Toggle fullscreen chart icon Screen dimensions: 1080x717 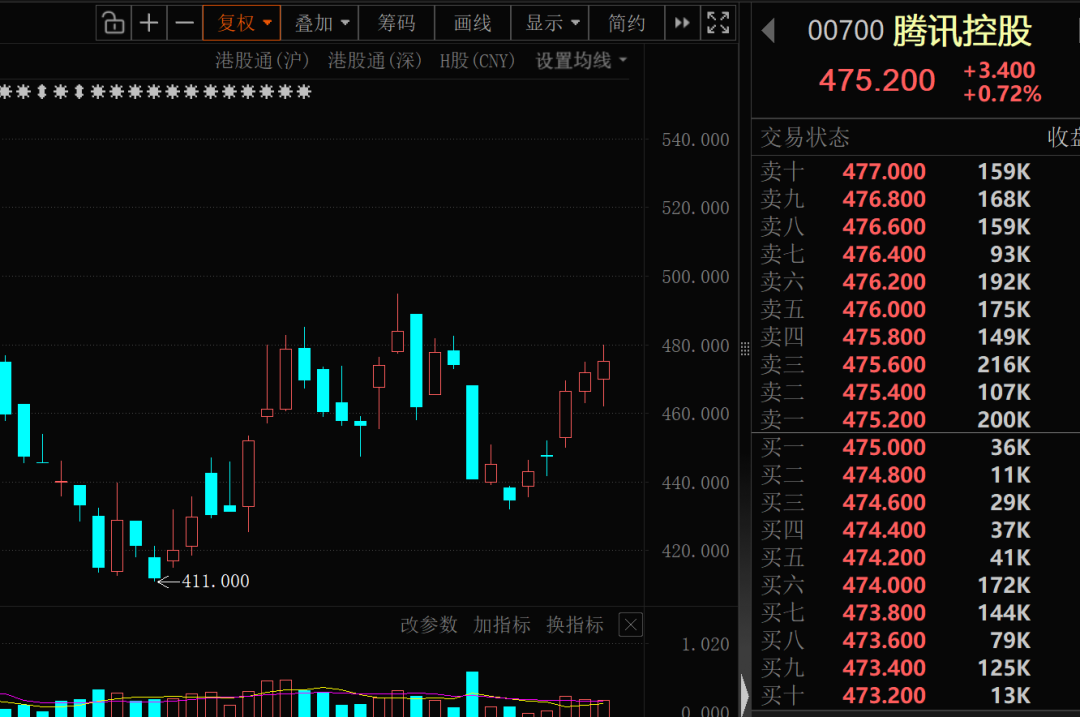point(718,23)
